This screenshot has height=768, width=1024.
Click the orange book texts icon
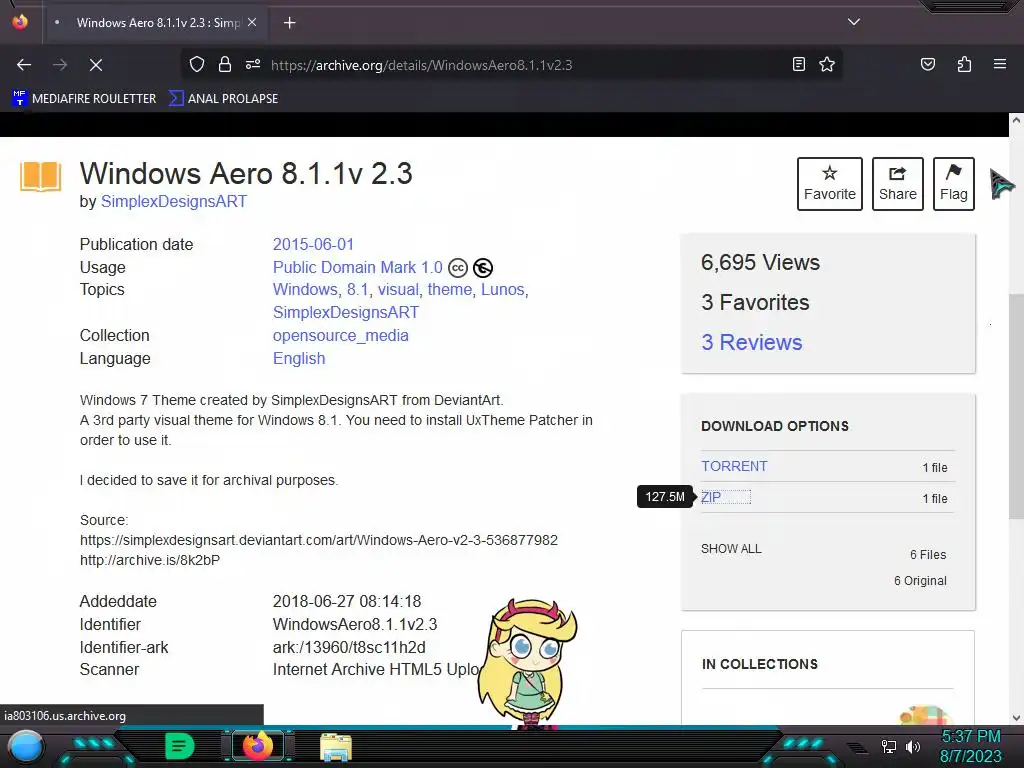click(x=40, y=176)
